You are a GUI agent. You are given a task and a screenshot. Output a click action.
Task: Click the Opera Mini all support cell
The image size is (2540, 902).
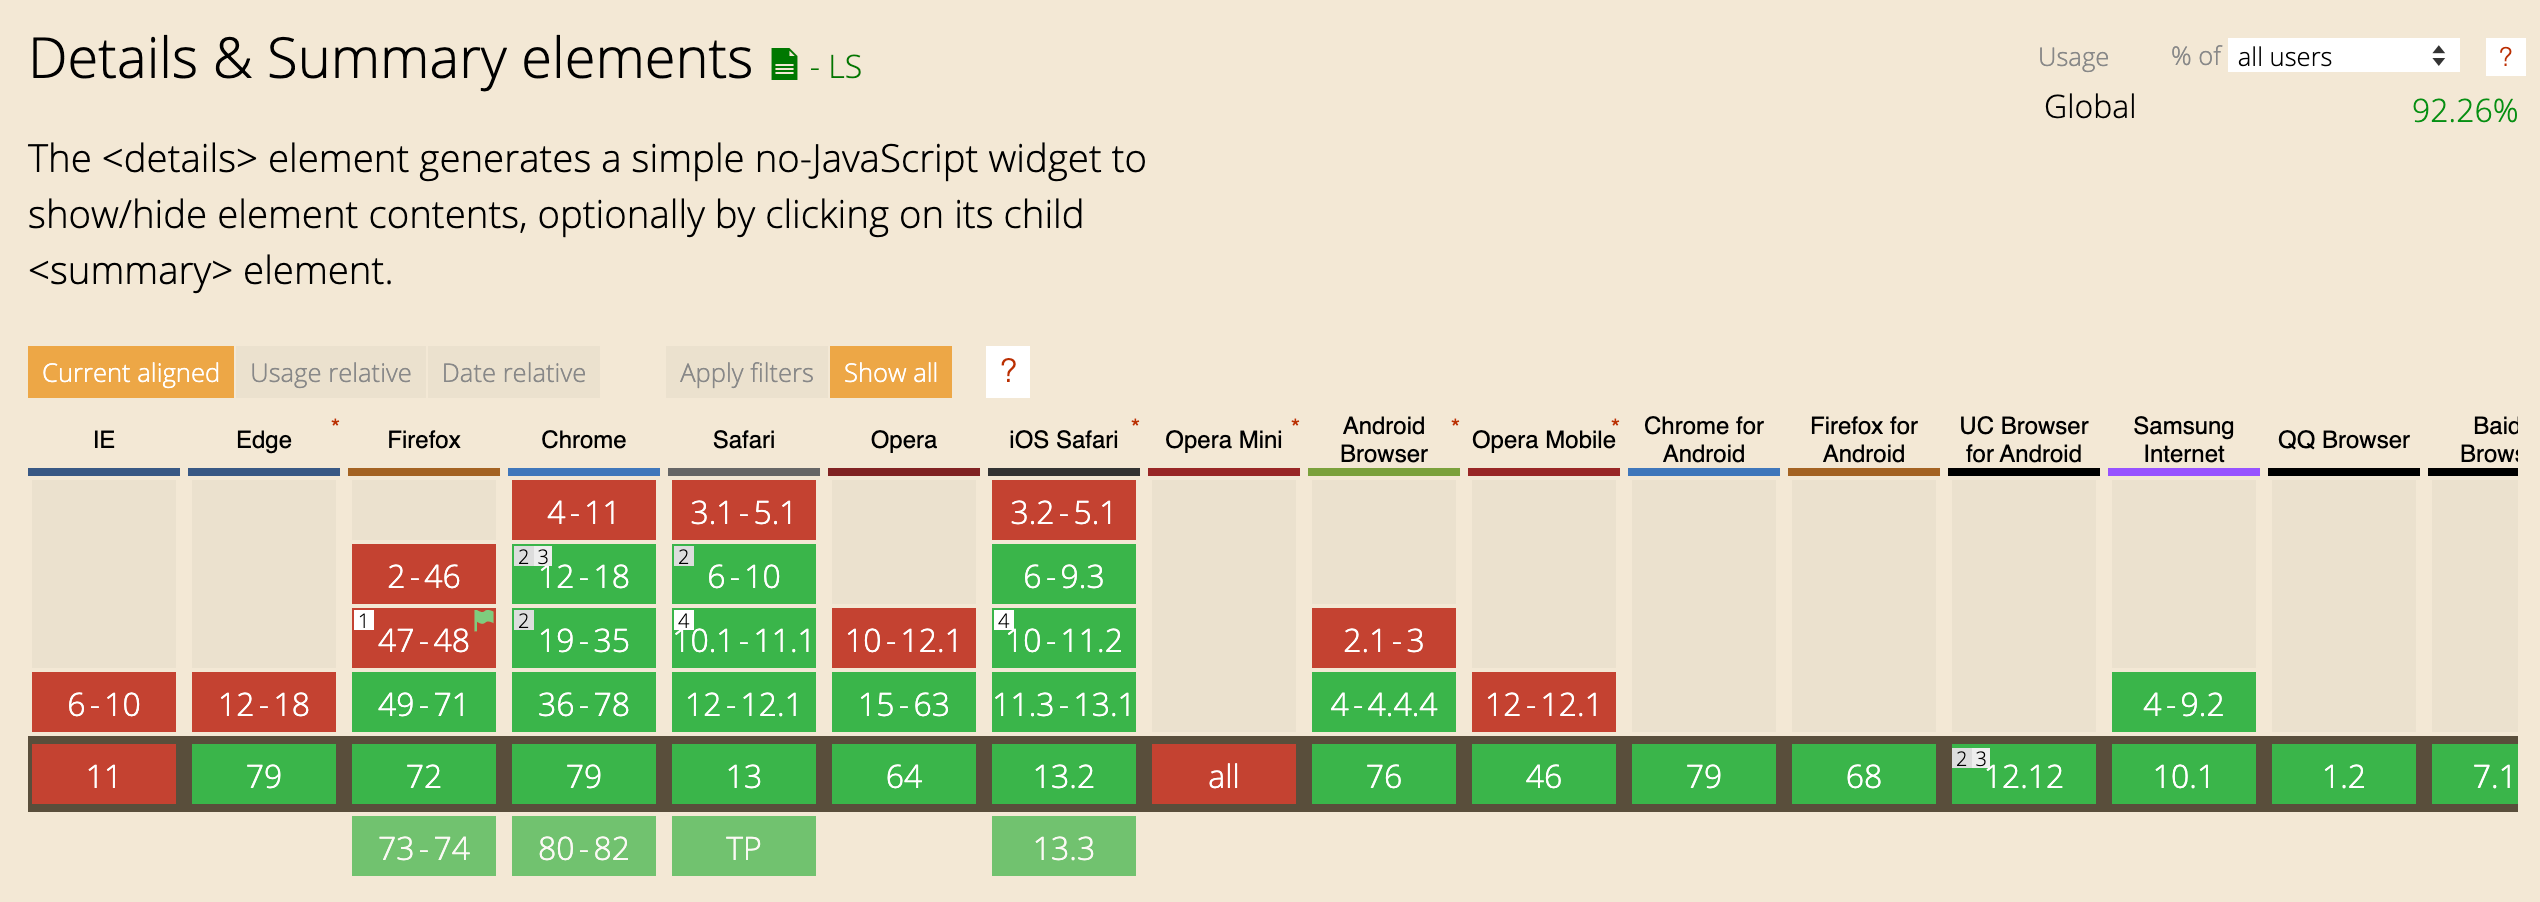coord(1223,776)
